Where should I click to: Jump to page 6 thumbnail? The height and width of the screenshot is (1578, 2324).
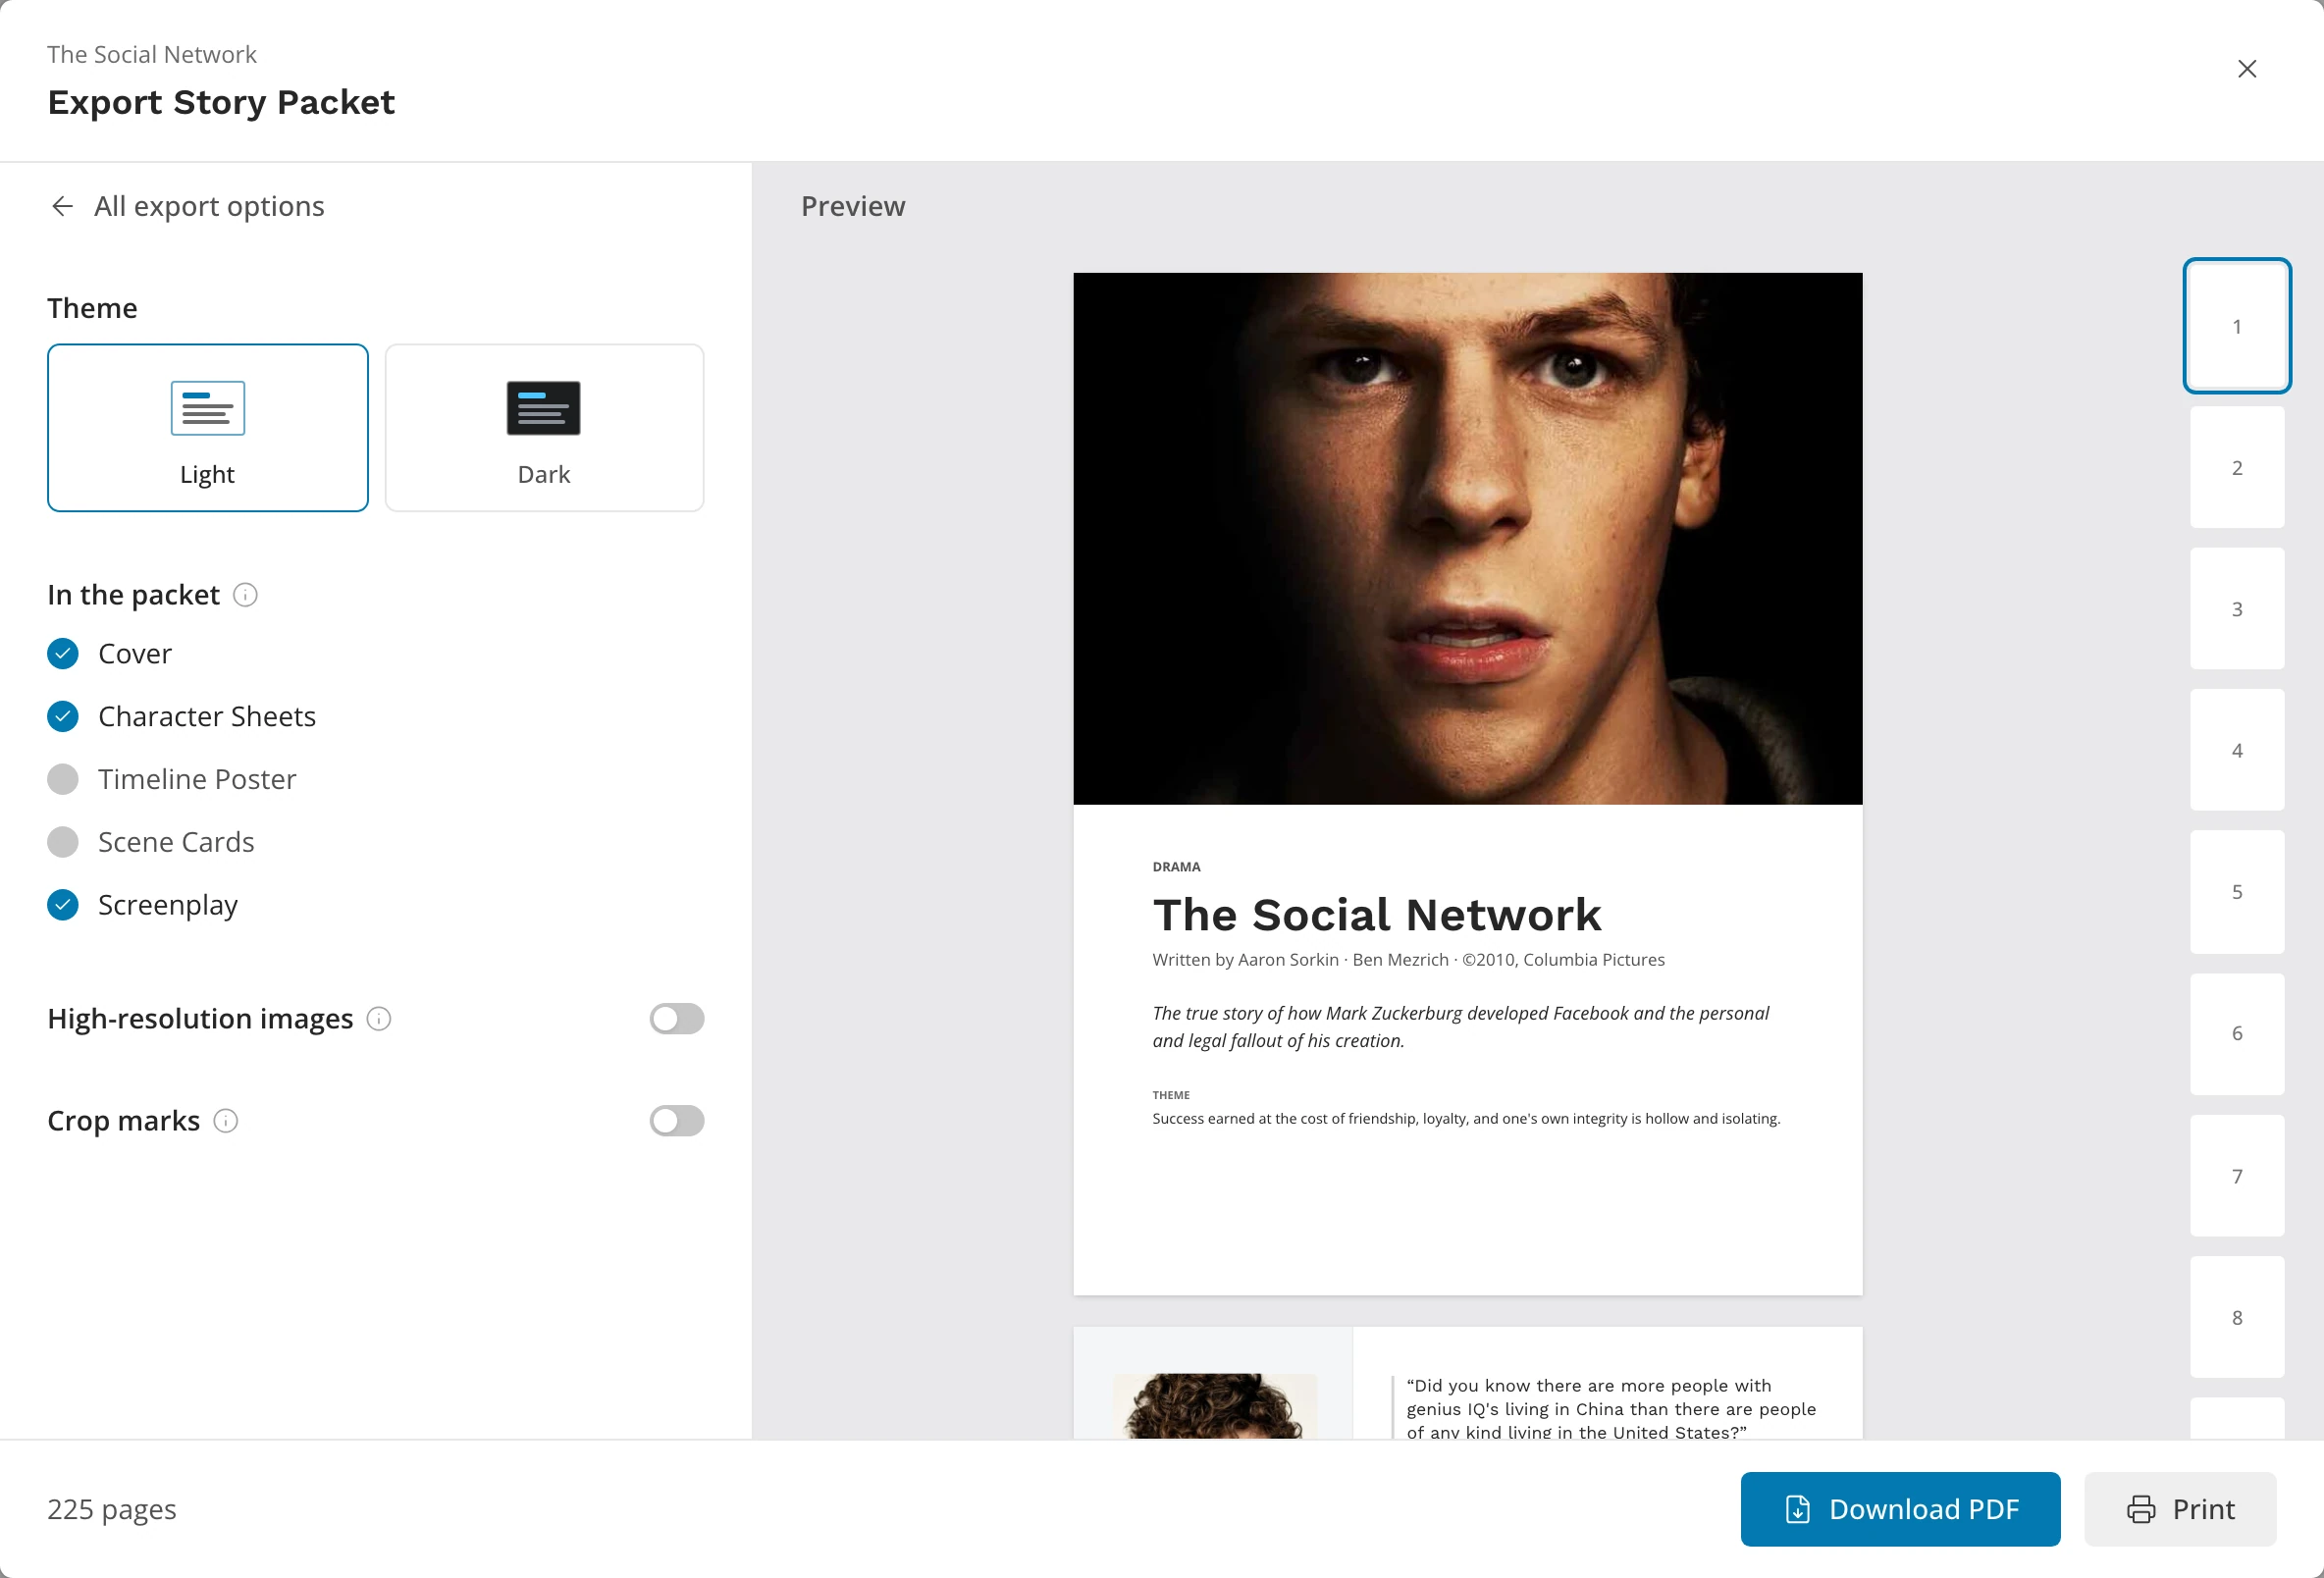point(2237,1033)
